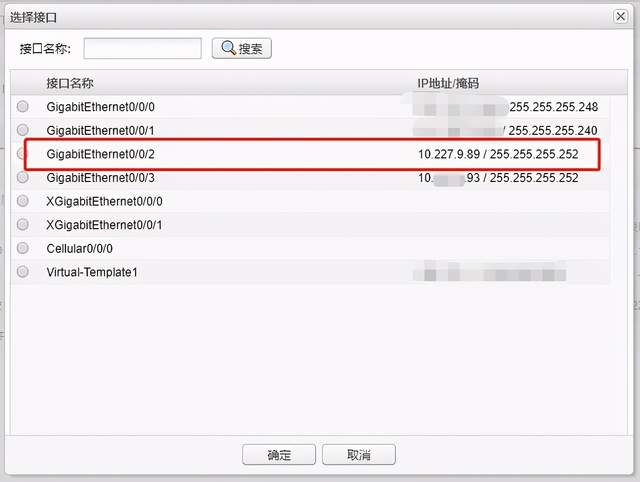This screenshot has height=482, width=640.
Task: Click the 接口名称 column header
Action: pos(70,83)
